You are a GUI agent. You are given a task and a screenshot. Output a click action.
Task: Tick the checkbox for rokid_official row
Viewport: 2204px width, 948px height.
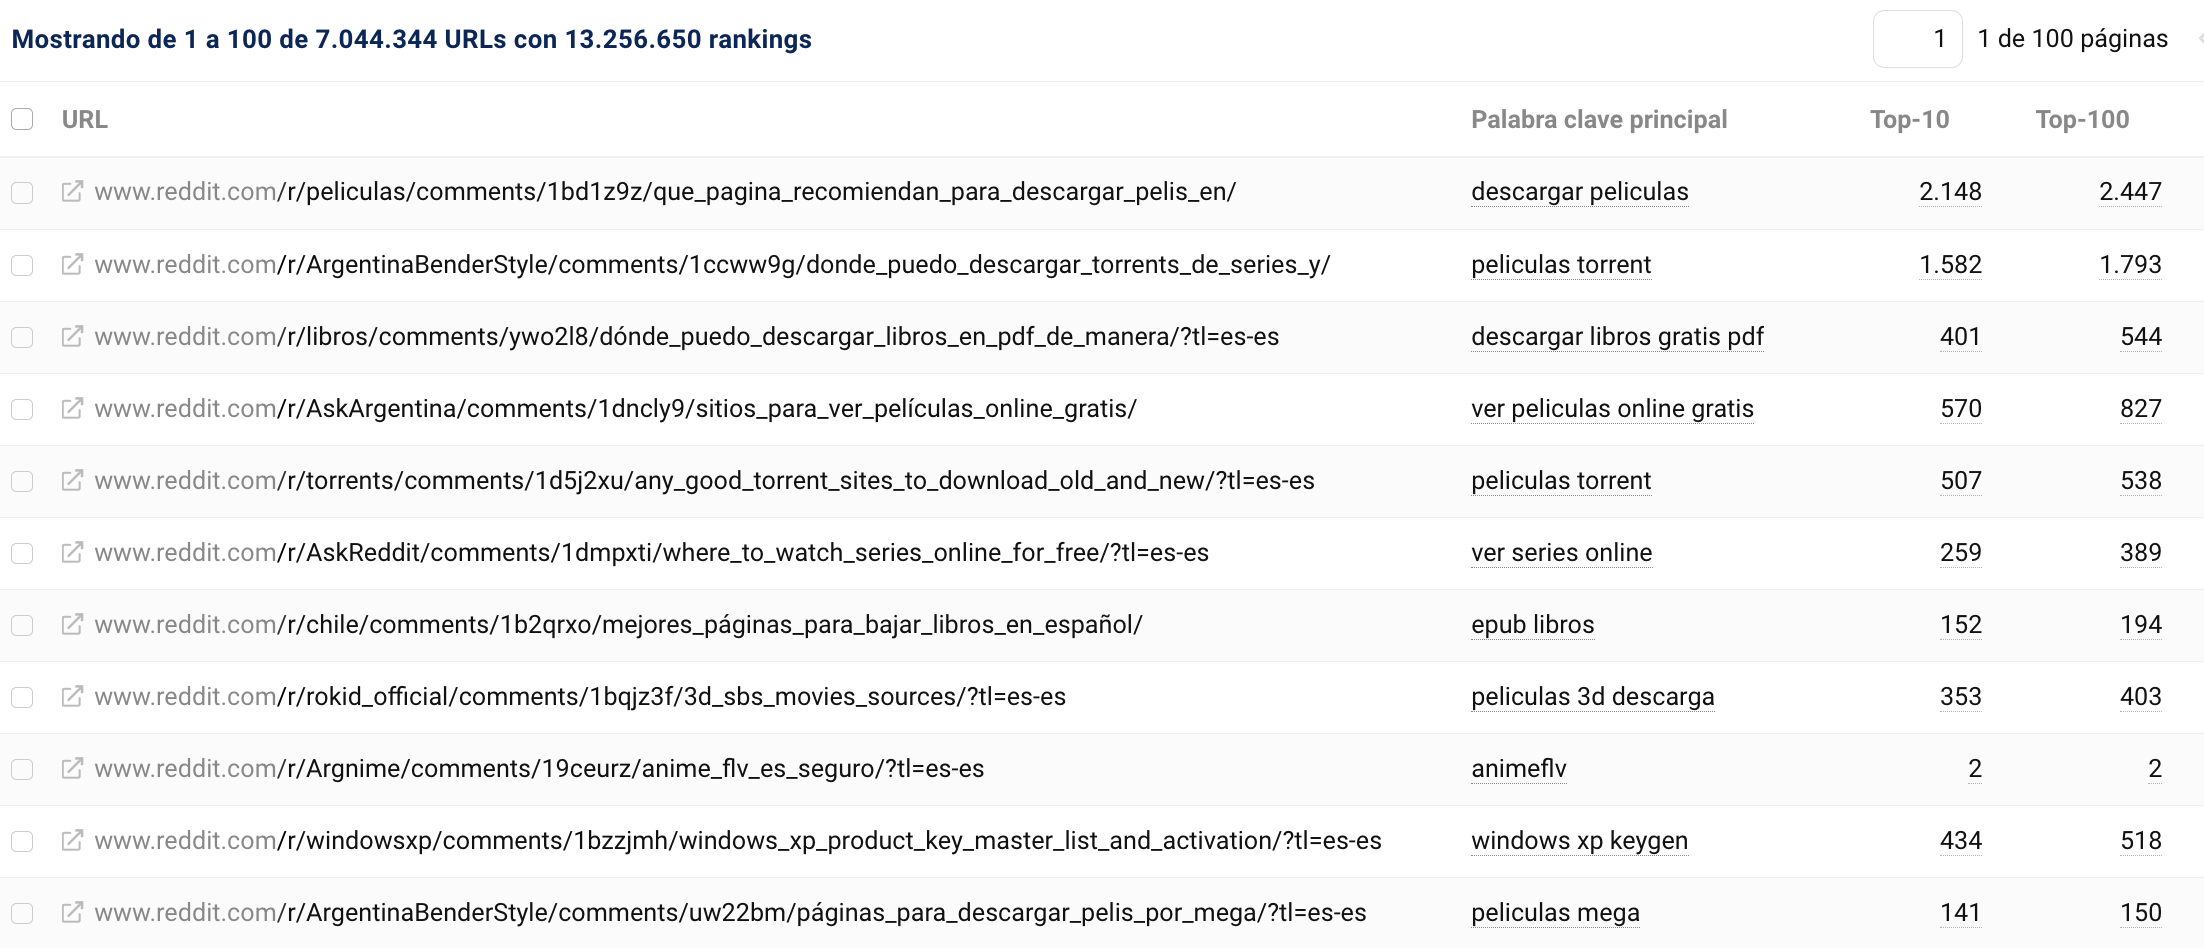pos(22,697)
